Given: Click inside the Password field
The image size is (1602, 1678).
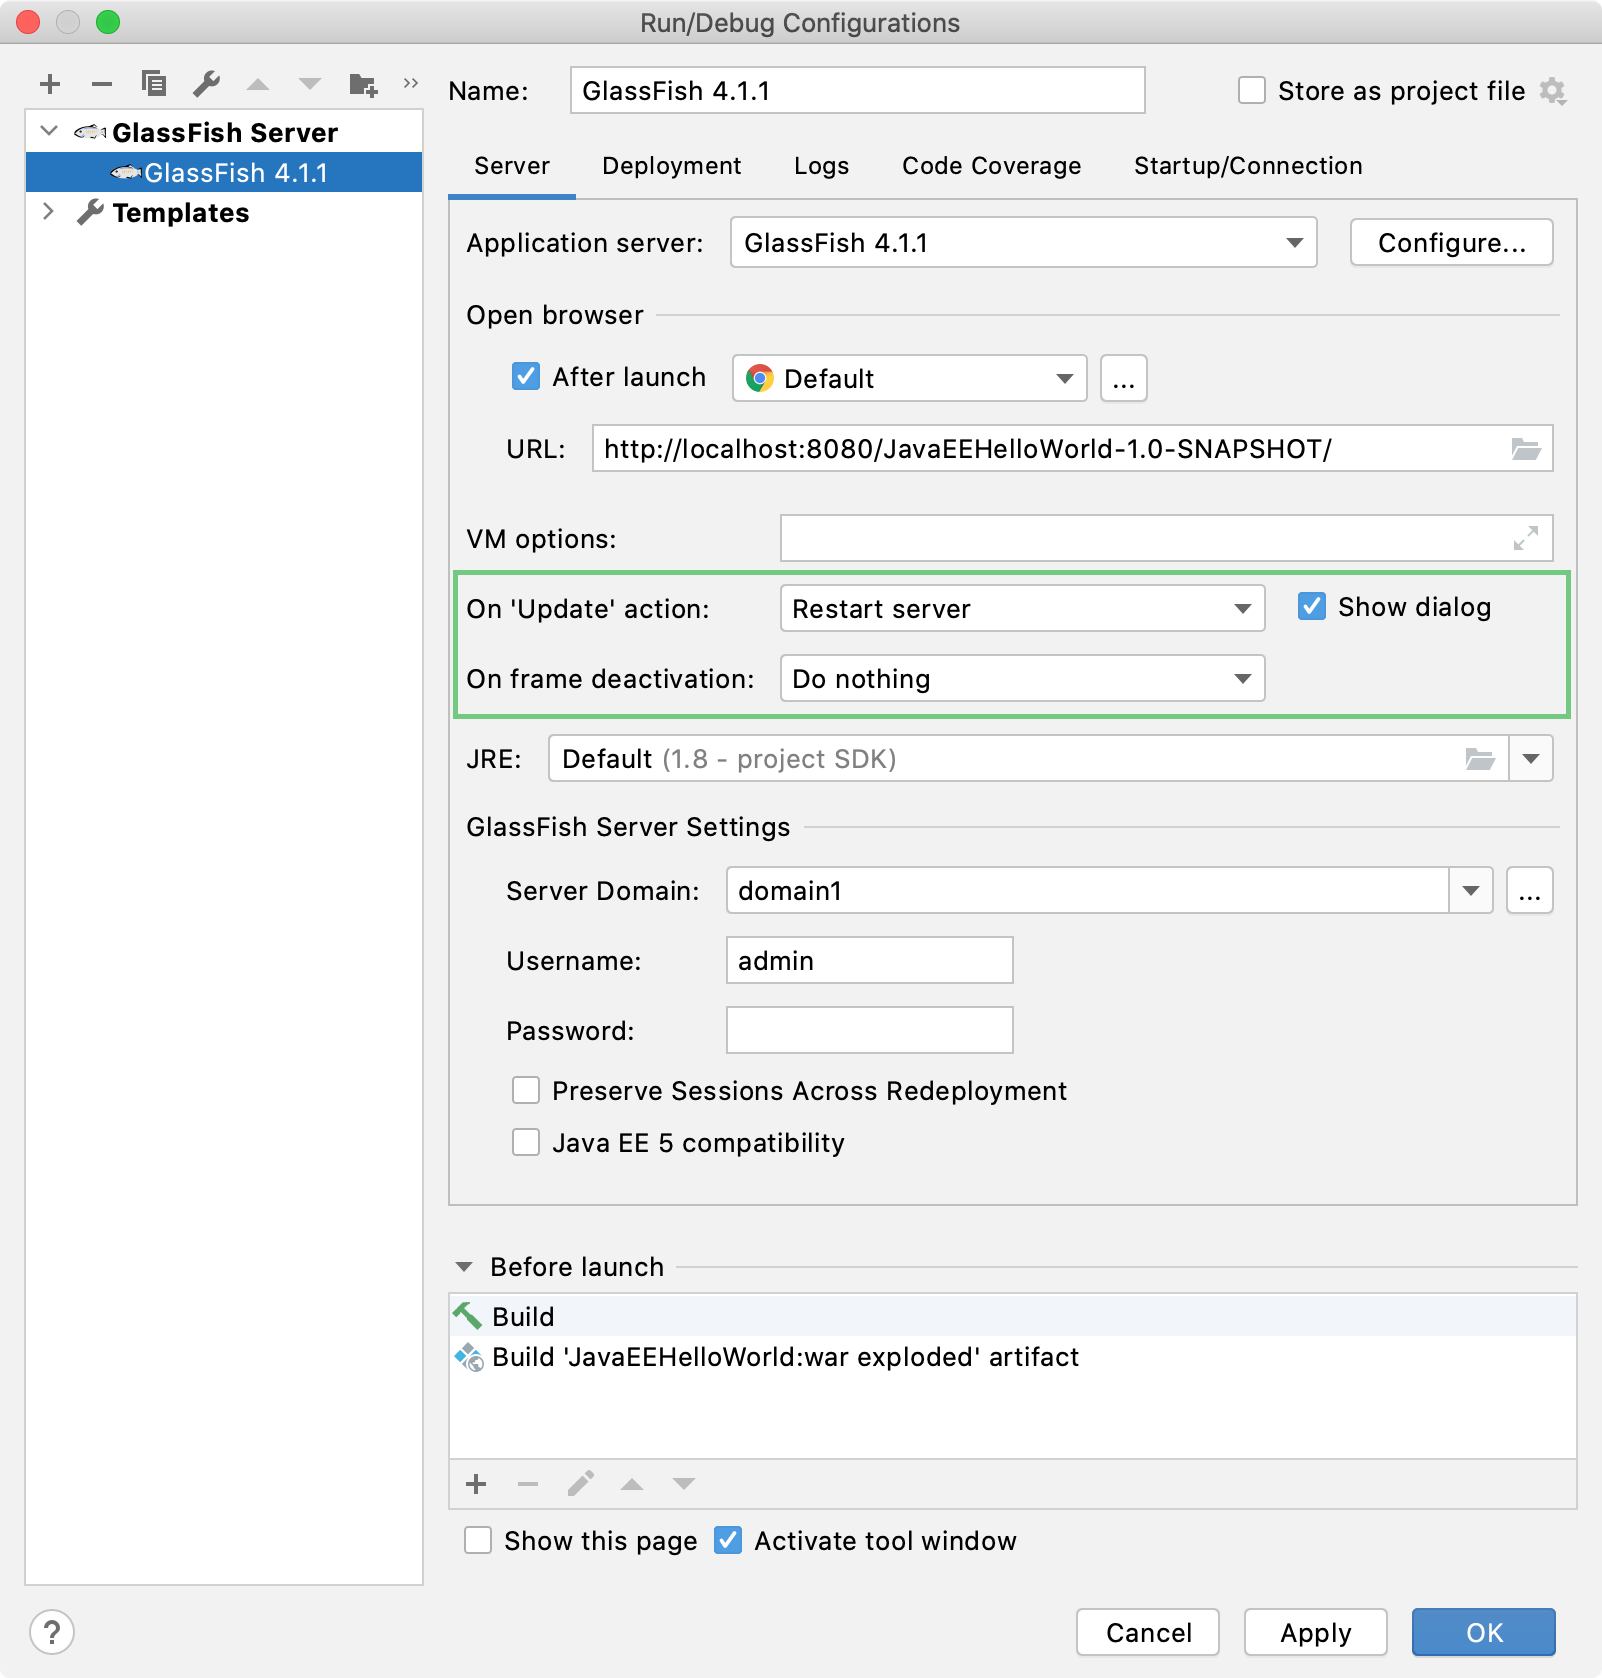Looking at the screenshot, I should coord(868,1029).
